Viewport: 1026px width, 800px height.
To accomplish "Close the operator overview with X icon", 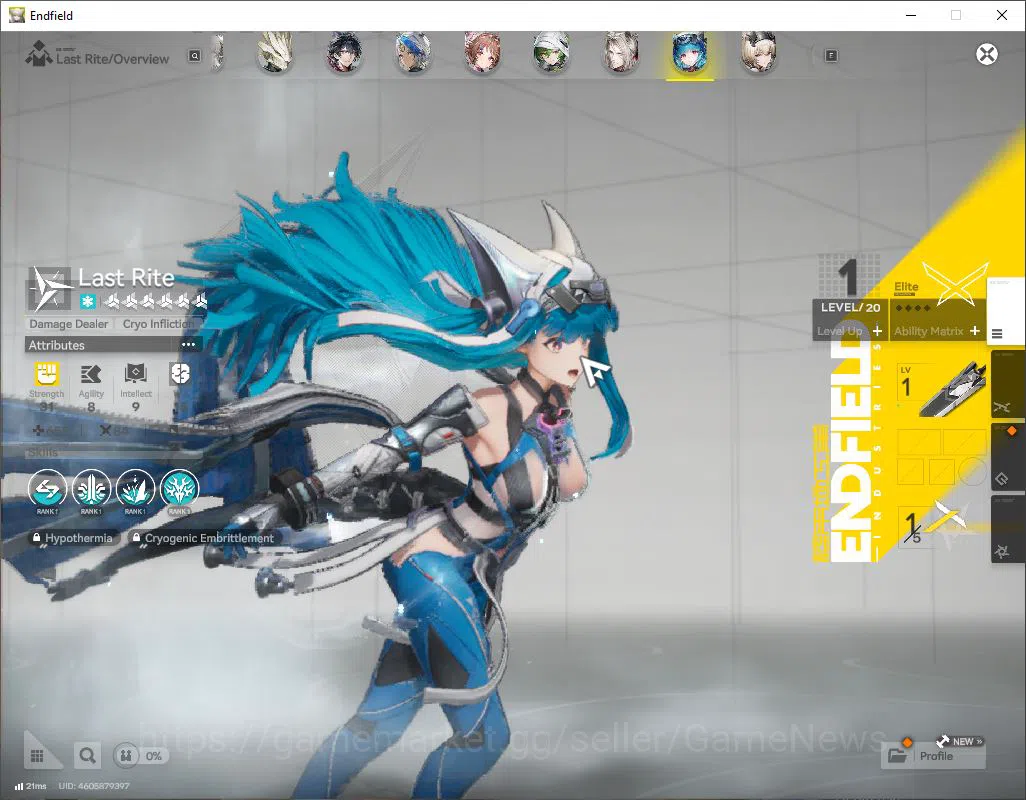I will coord(987,54).
